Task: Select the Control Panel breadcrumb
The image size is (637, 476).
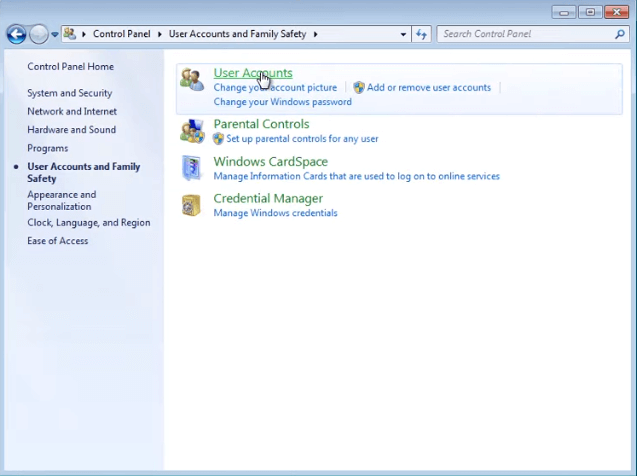Action: click(x=121, y=34)
